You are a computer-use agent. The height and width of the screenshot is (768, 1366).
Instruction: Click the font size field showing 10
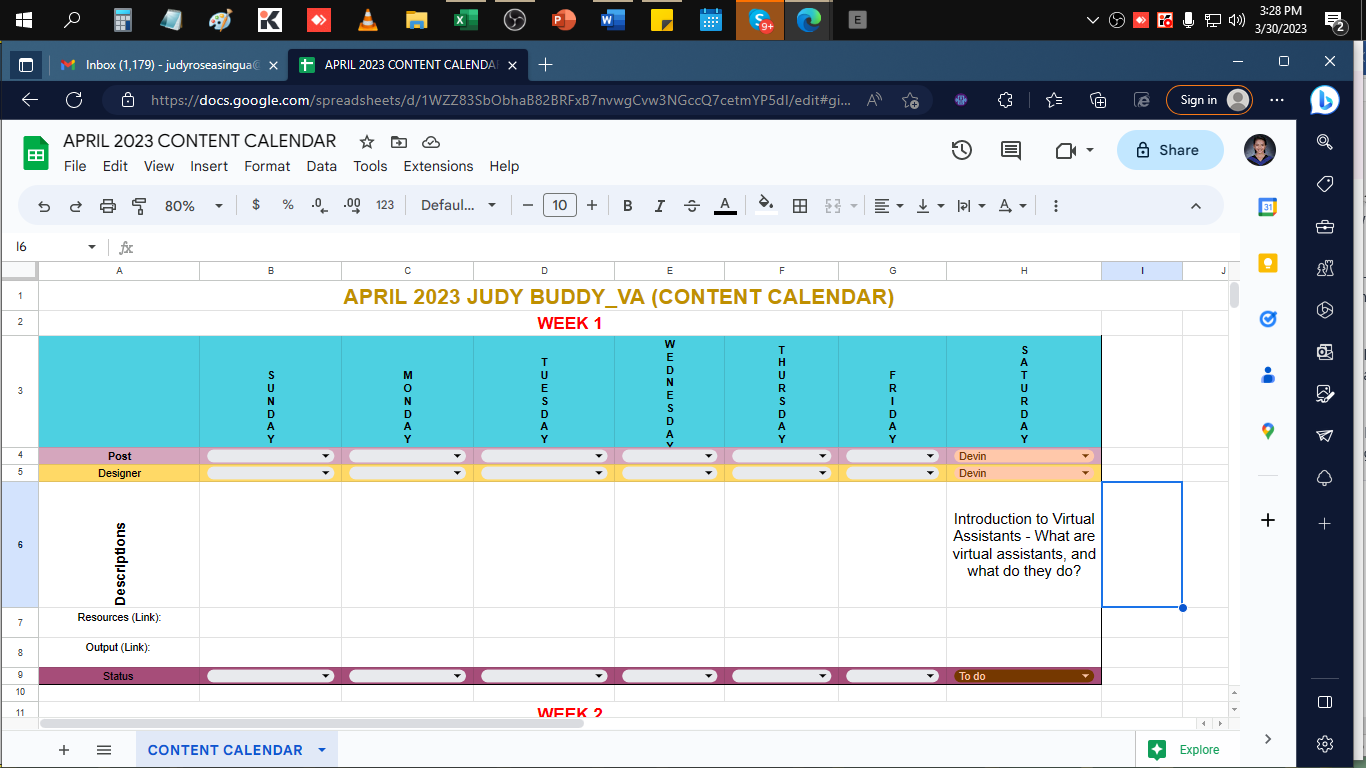(x=560, y=205)
